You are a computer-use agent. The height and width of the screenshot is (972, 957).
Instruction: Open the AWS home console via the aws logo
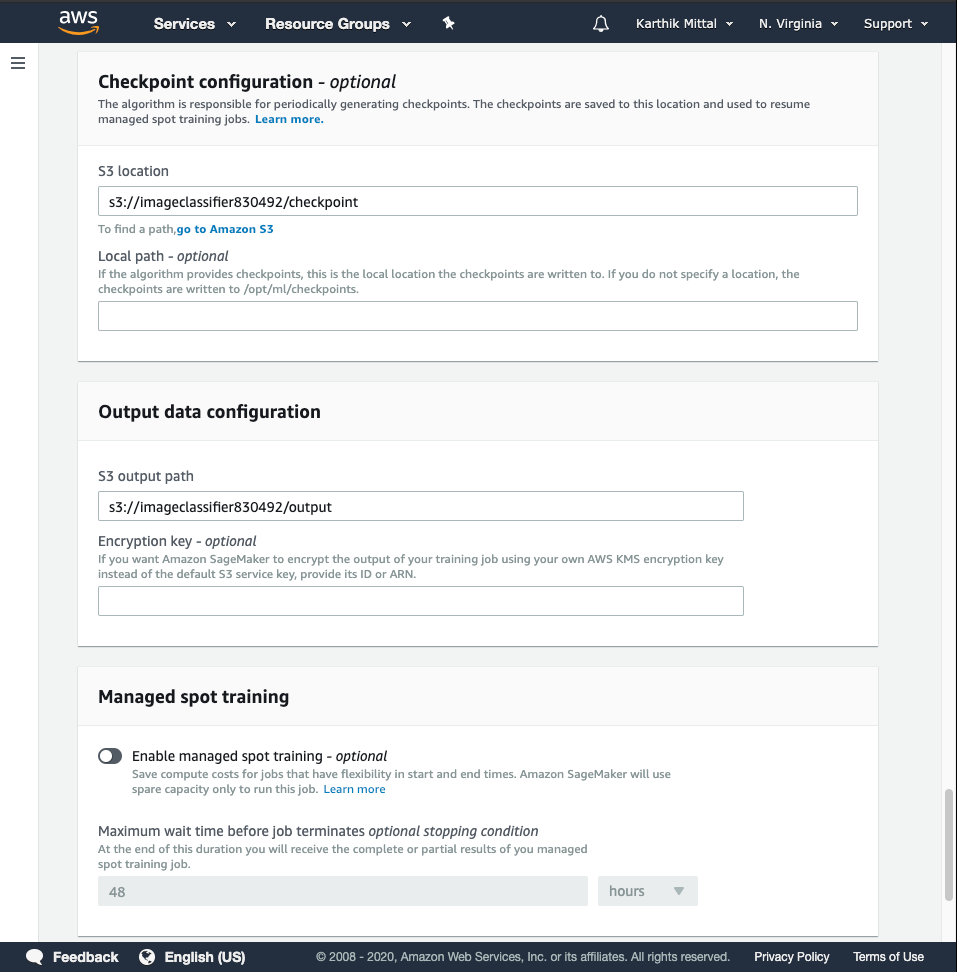78,21
